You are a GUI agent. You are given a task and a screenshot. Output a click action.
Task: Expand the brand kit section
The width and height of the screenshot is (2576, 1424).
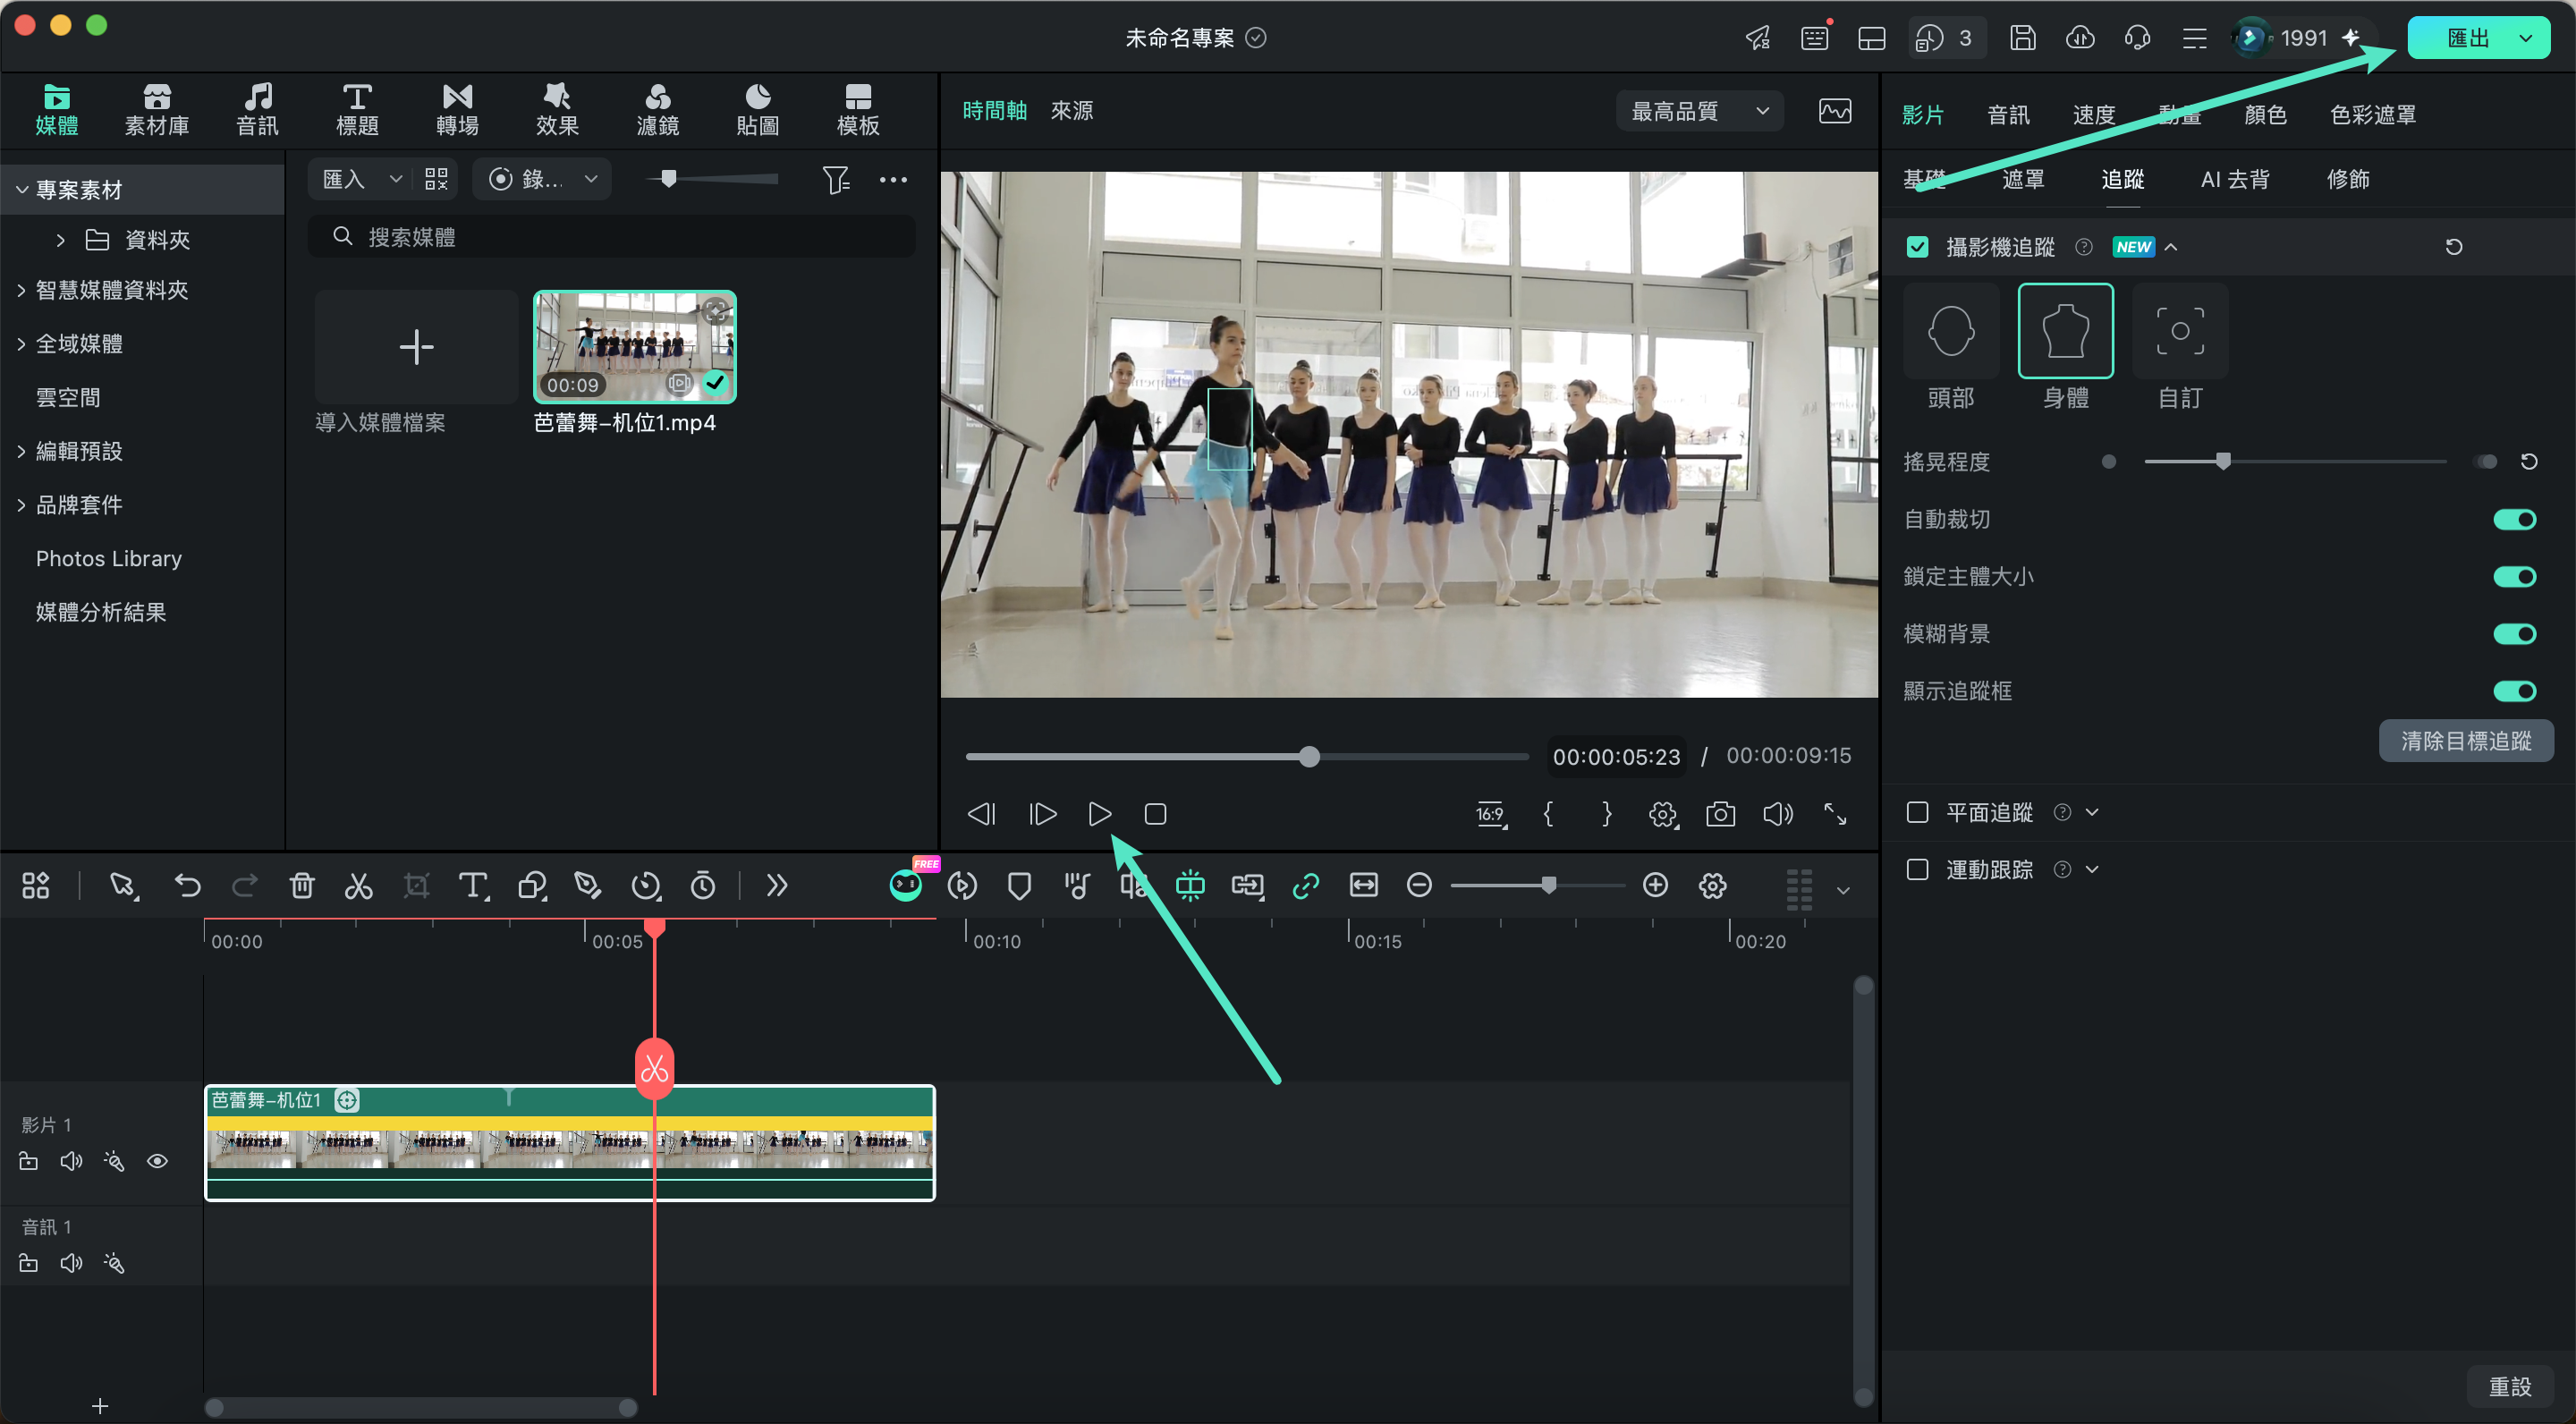[21, 505]
